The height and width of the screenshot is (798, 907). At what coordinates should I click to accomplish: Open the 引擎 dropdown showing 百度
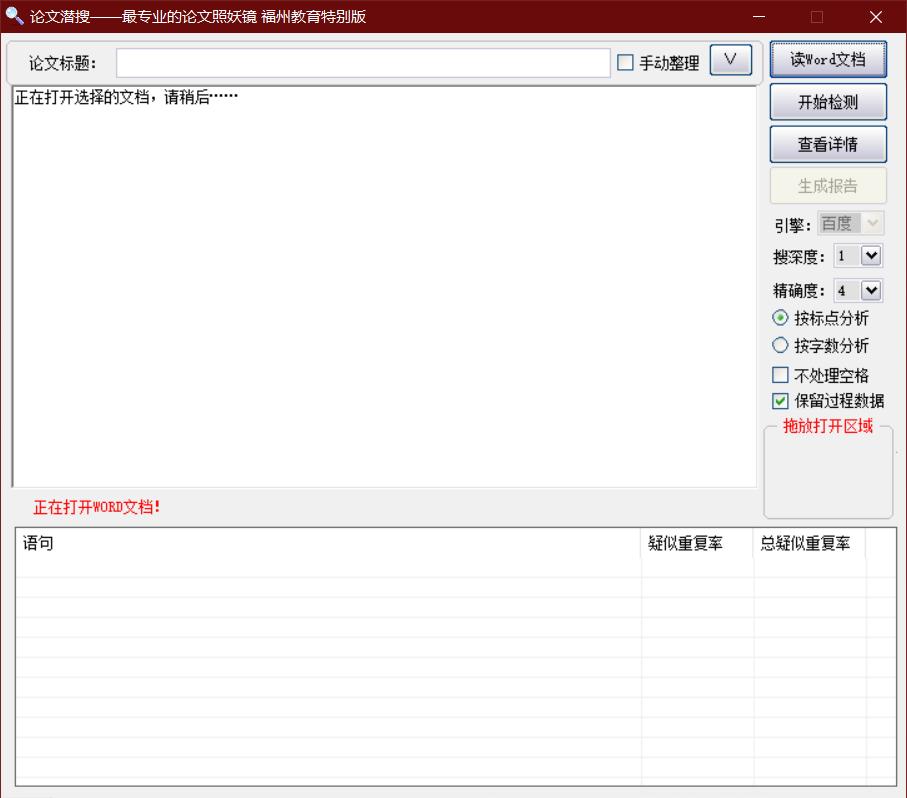click(x=850, y=223)
